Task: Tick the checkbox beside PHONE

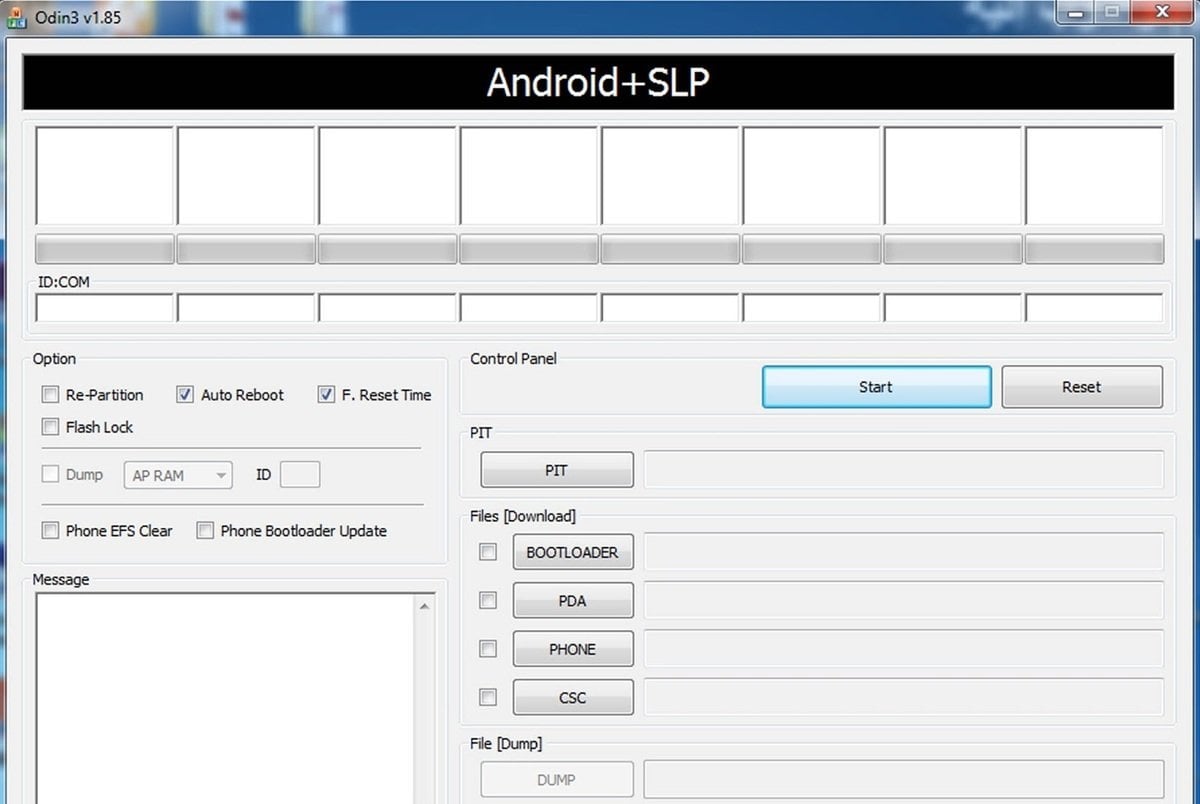Action: 488,648
